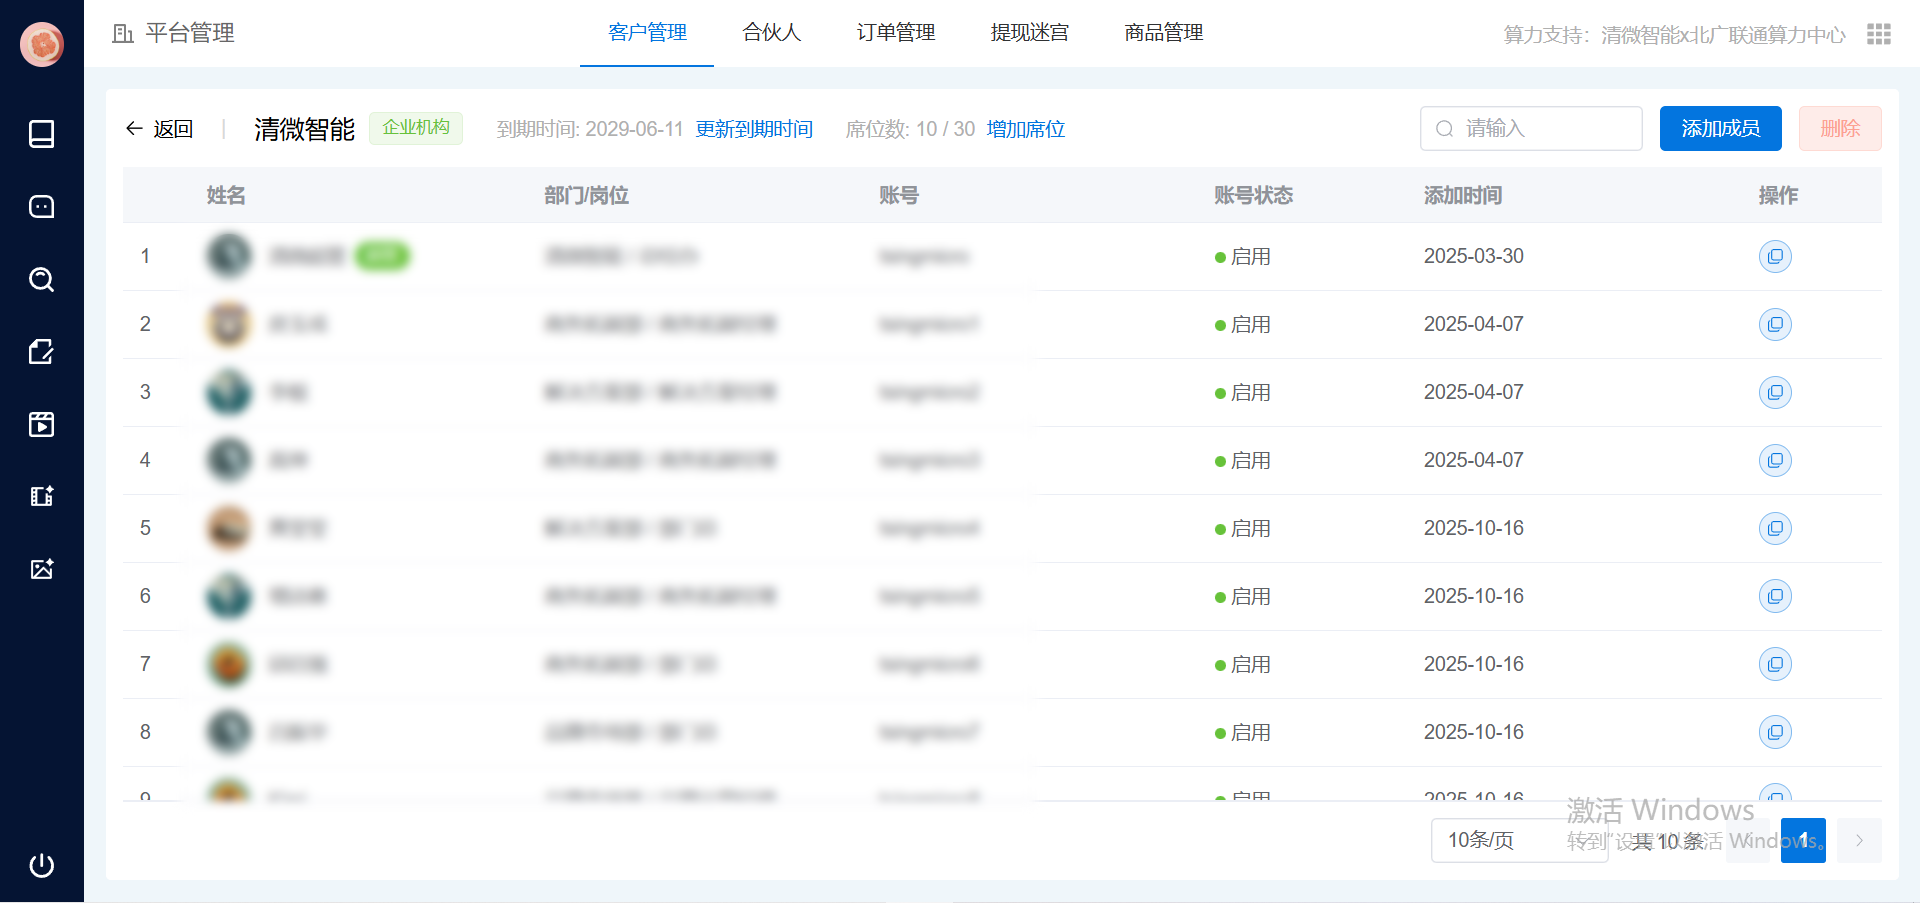Click the power logout icon
The width and height of the screenshot is (1920, 903).
41,865
